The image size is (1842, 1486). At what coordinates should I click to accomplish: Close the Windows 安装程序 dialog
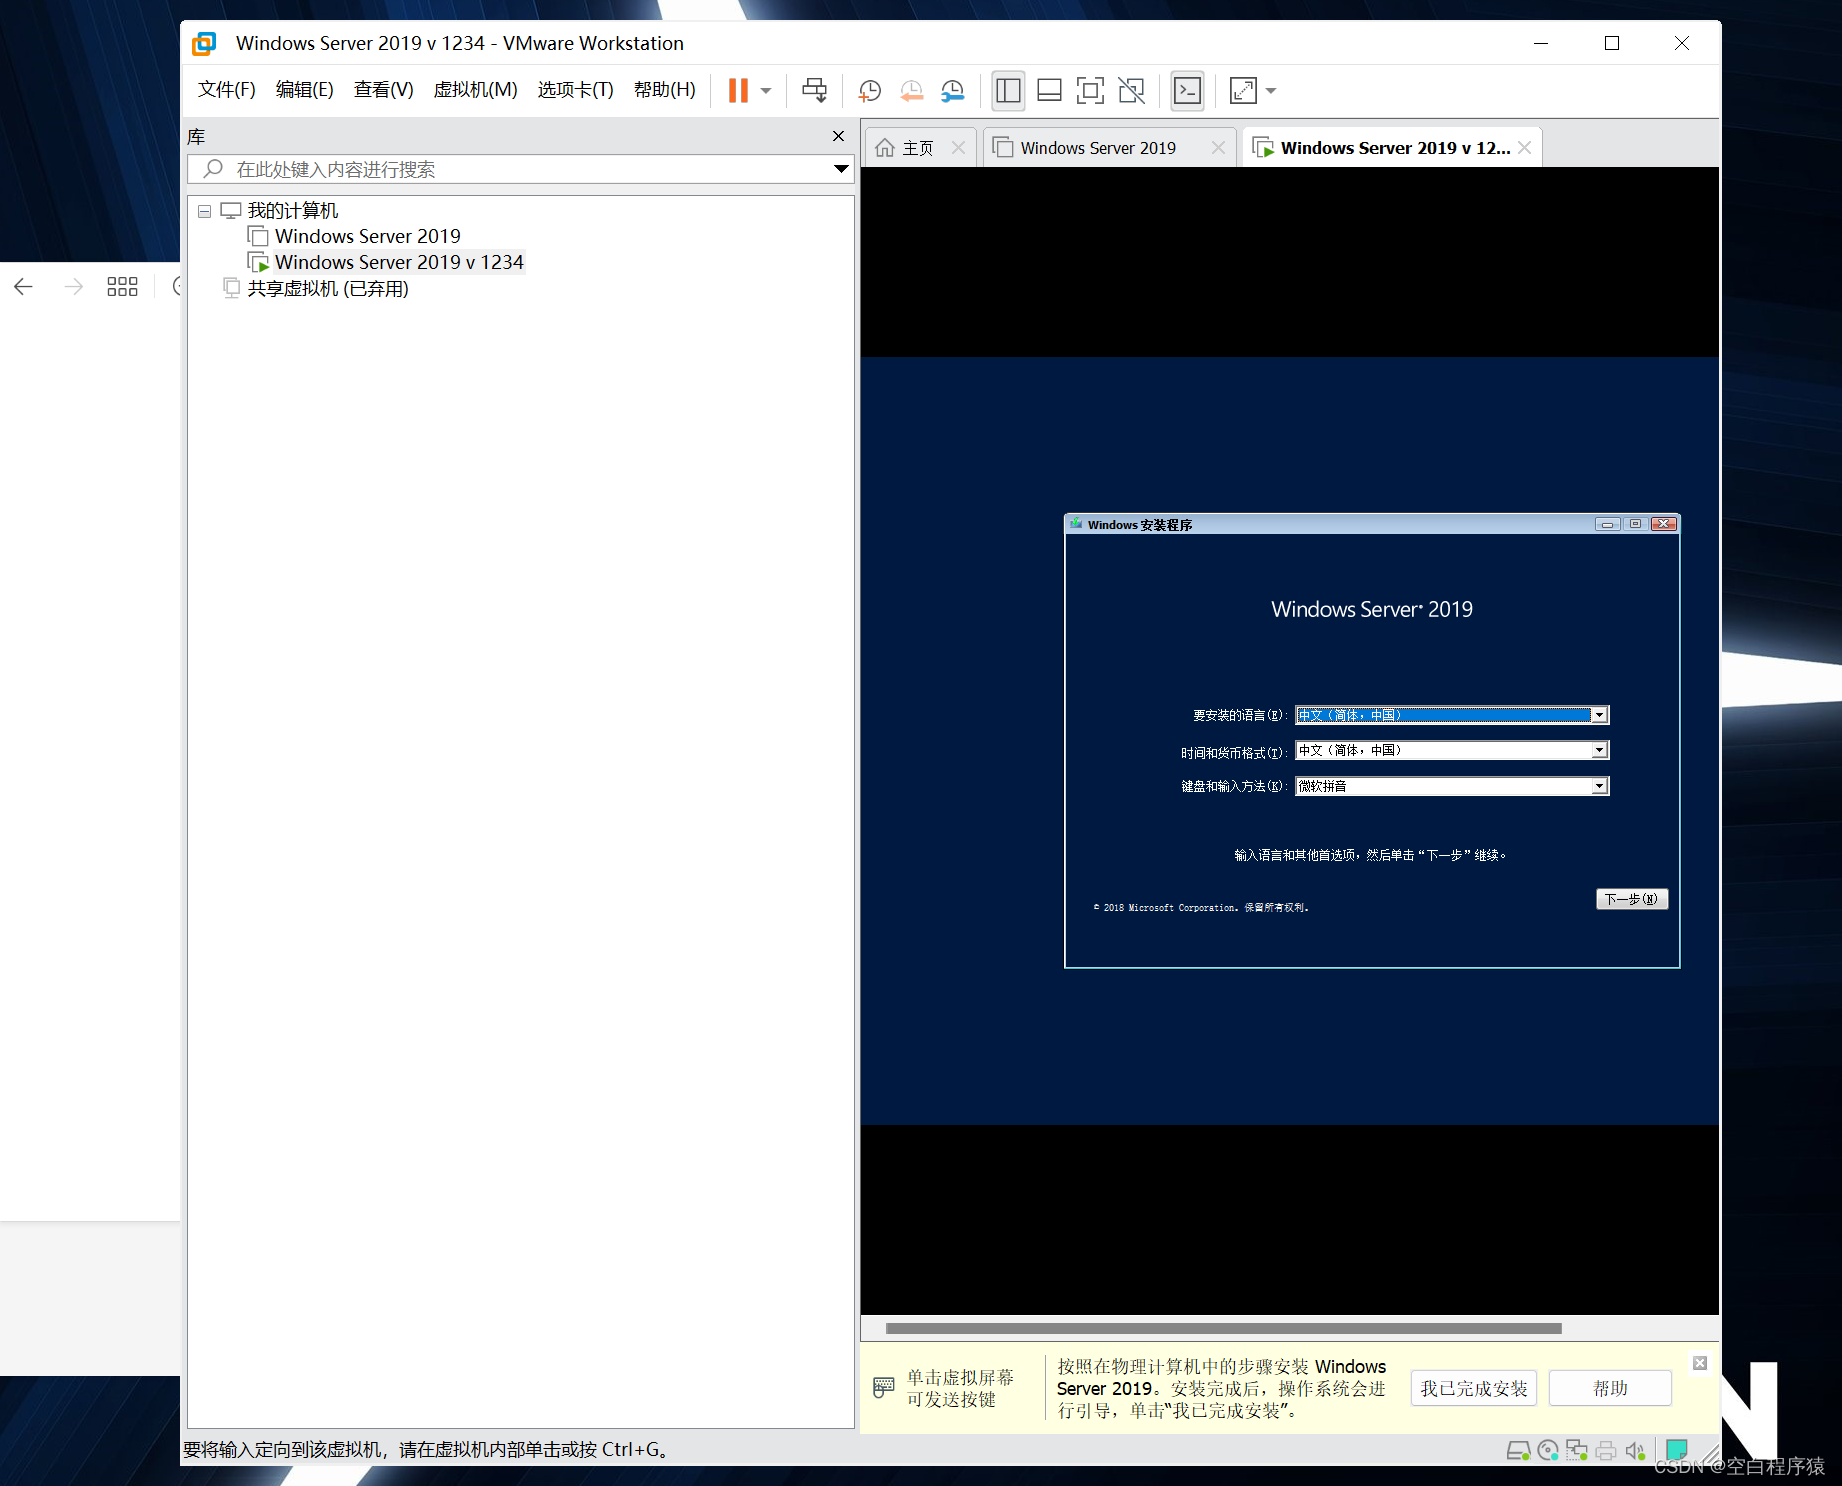pos(1664,524)
